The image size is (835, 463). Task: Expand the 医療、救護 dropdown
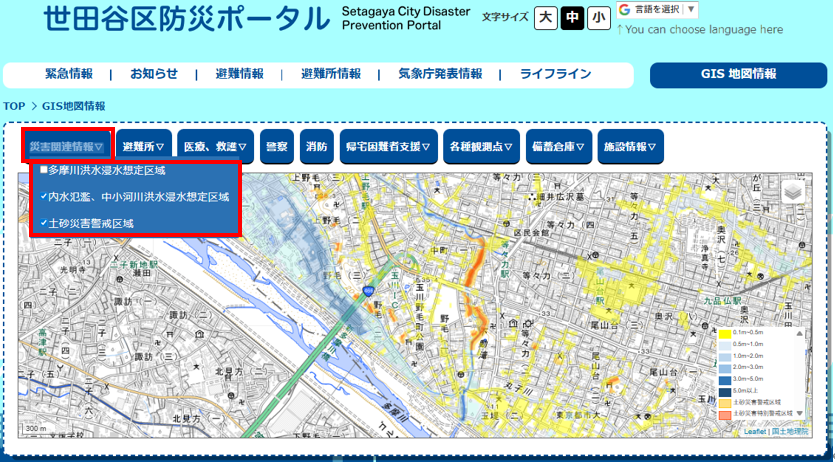[215, 147]
